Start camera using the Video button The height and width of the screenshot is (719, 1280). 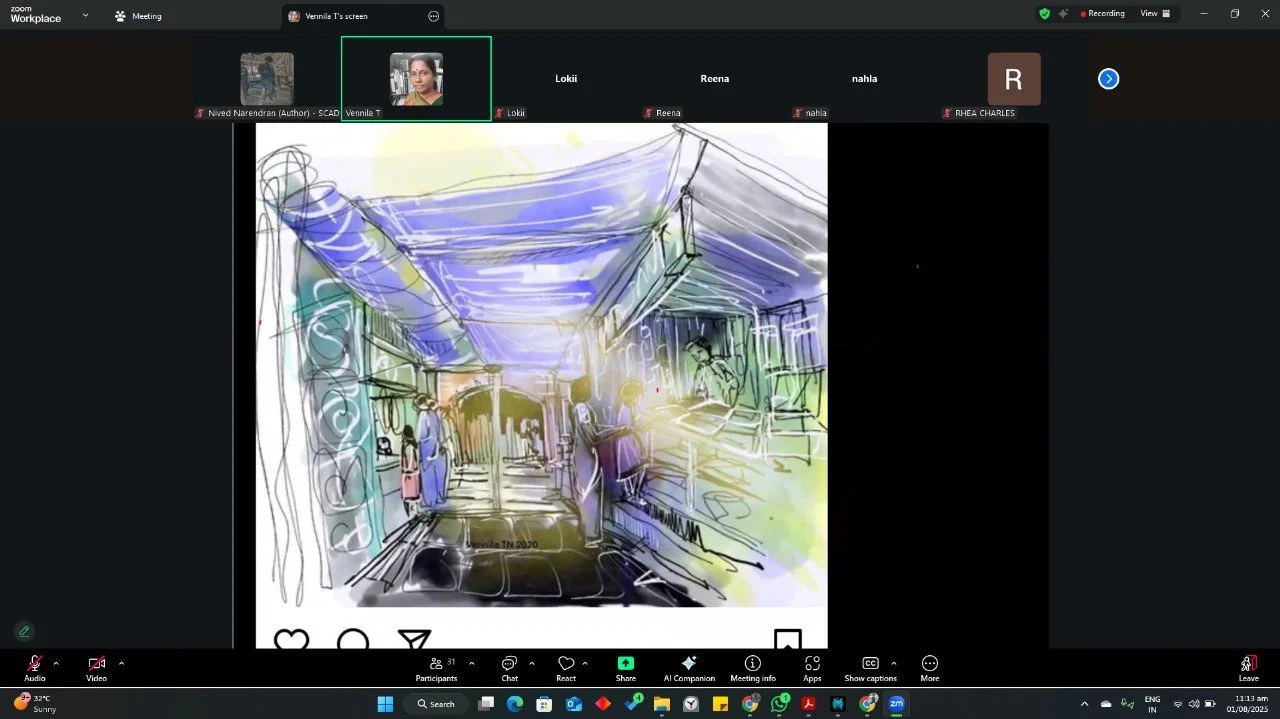(96, 669)
